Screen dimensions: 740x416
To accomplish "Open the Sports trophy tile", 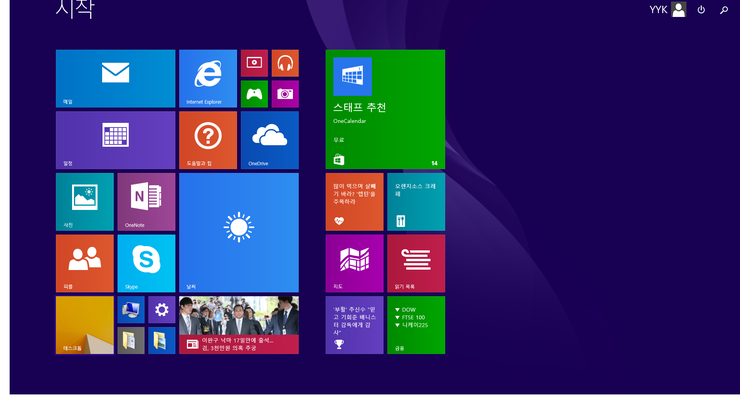I will 354,325.
